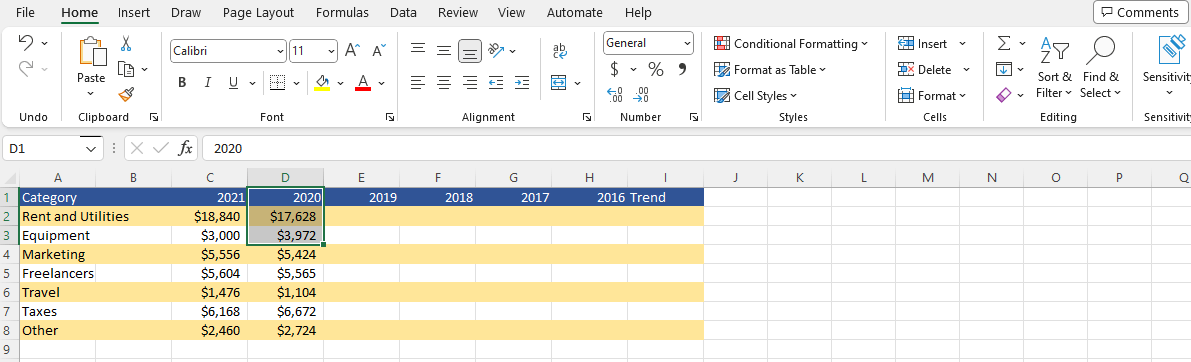Open the General number format dropdown
This screenshot has width=1191, height=362.
click(687, 43)
